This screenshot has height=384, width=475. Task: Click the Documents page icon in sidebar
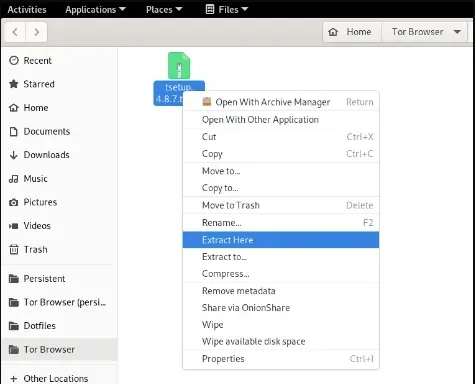[14, 131]
